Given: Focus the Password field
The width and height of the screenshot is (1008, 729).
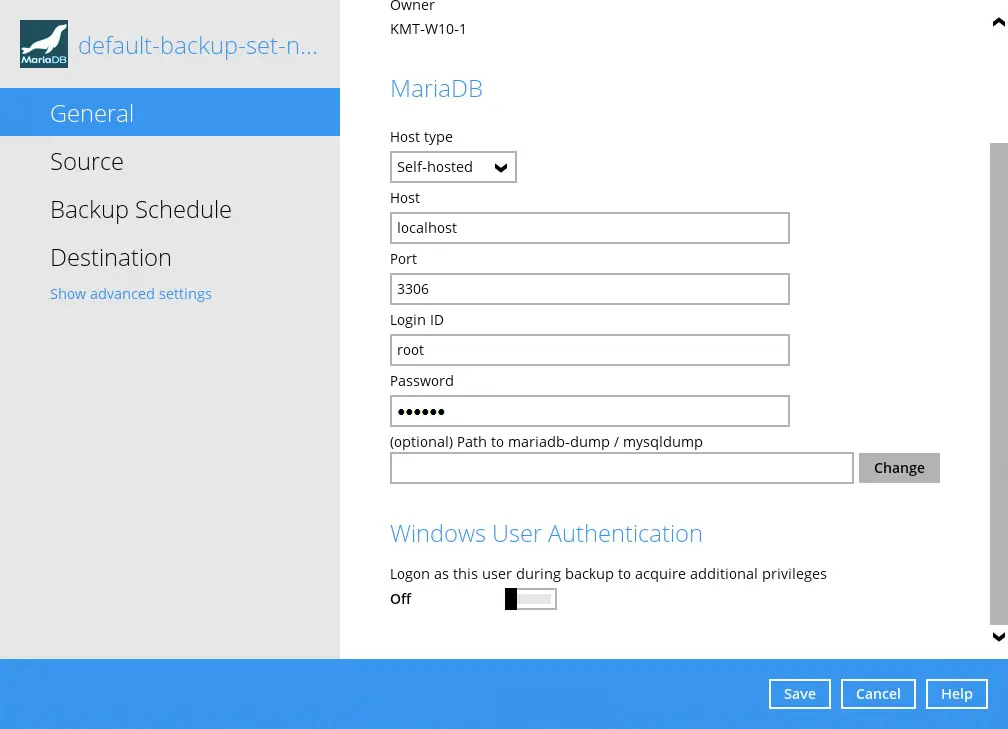Looking at the screenshot, I should click(x=589, y=411).
